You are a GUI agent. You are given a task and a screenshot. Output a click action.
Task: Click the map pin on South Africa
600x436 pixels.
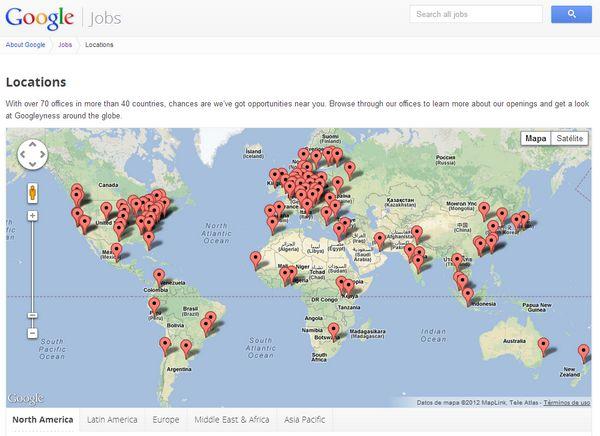[x=334, y=331]
